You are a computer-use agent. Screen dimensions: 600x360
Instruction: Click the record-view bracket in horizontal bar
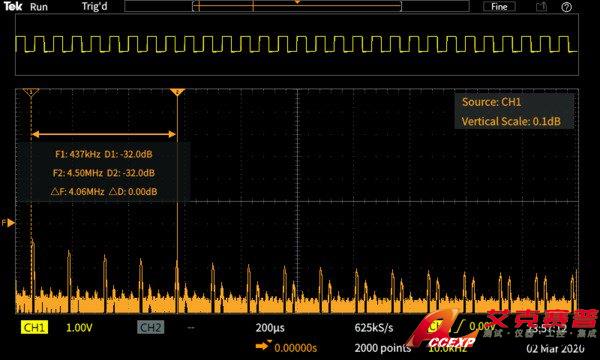coord(297,6)
